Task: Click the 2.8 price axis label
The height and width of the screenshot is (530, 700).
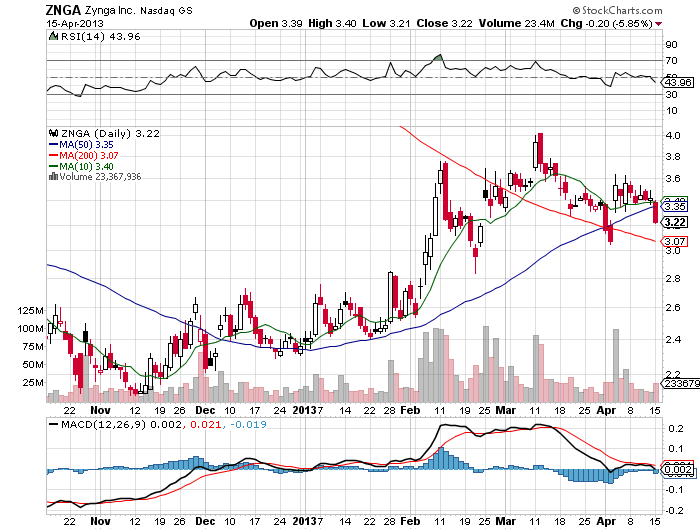Action: pyautogui.click(x=673, y=279)
